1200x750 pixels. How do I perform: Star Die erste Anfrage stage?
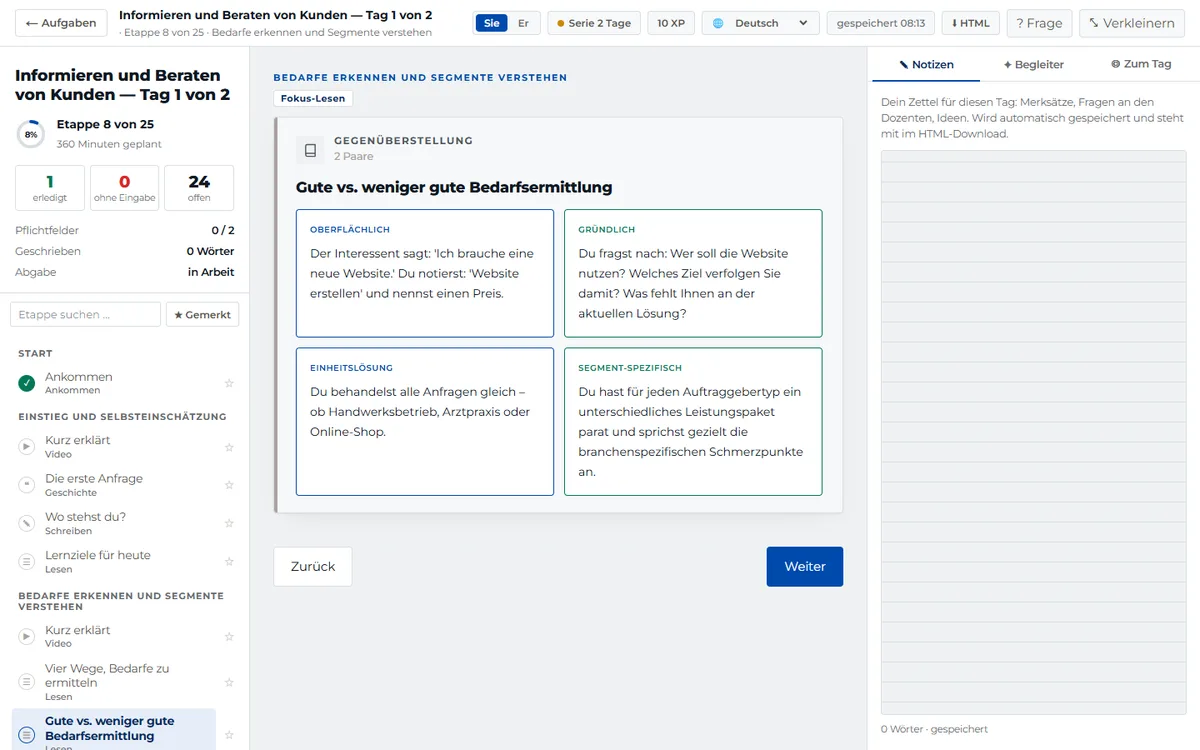229,485
